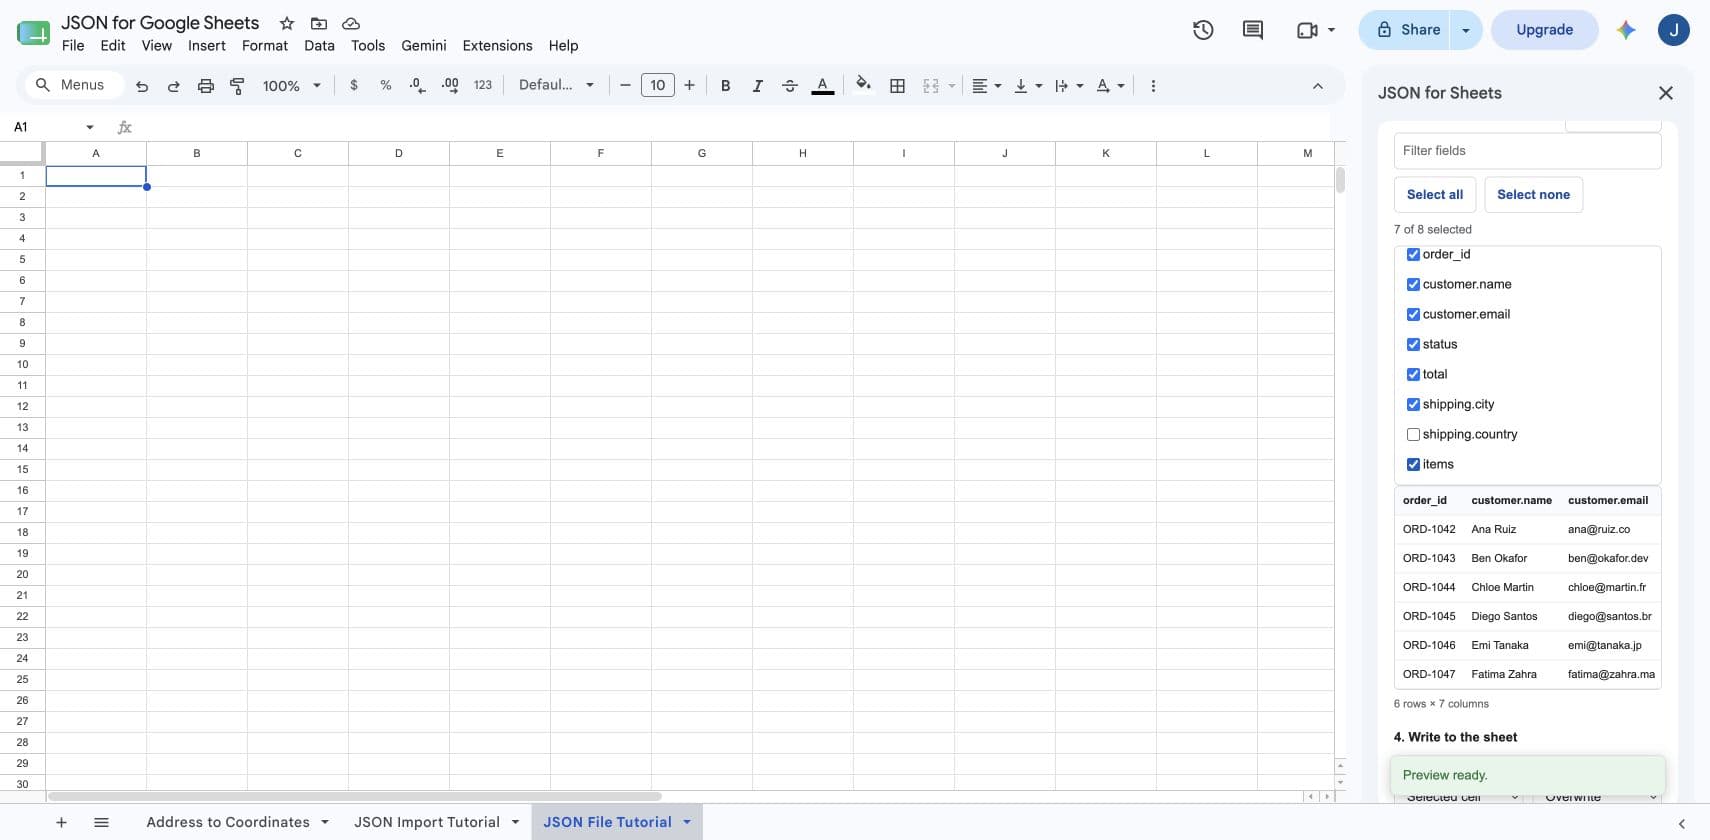Toggle strikethrough formatting
The width and height of the screenshot is (1710, 840).
click(790, 86)
